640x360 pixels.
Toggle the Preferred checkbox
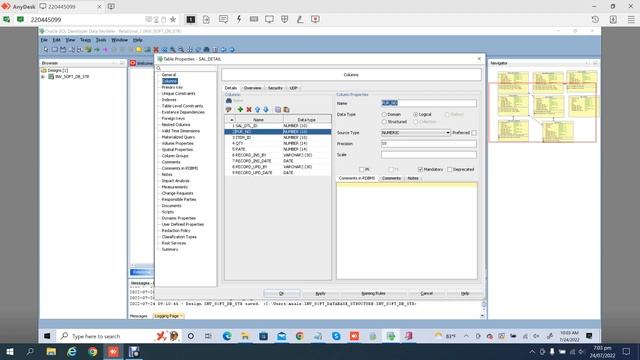pyautogui.click(x=474, y=133)
